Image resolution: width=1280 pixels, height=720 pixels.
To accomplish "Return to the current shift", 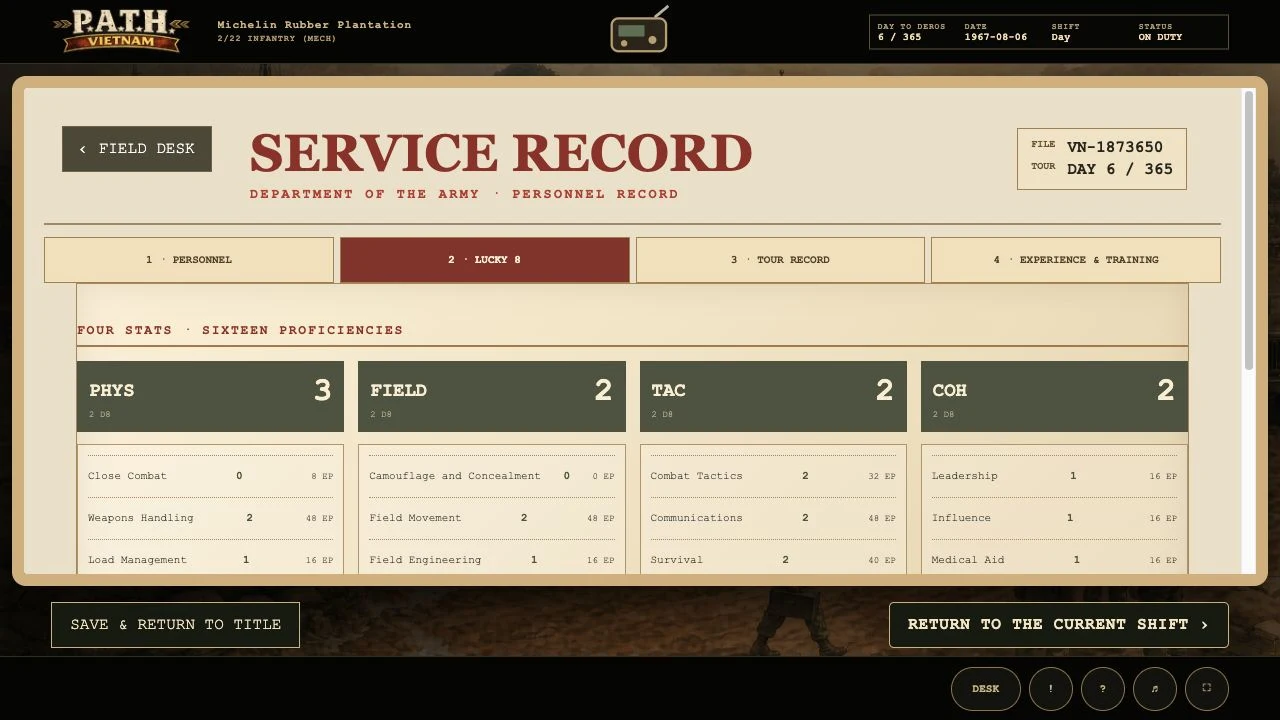I will 1058,624.
